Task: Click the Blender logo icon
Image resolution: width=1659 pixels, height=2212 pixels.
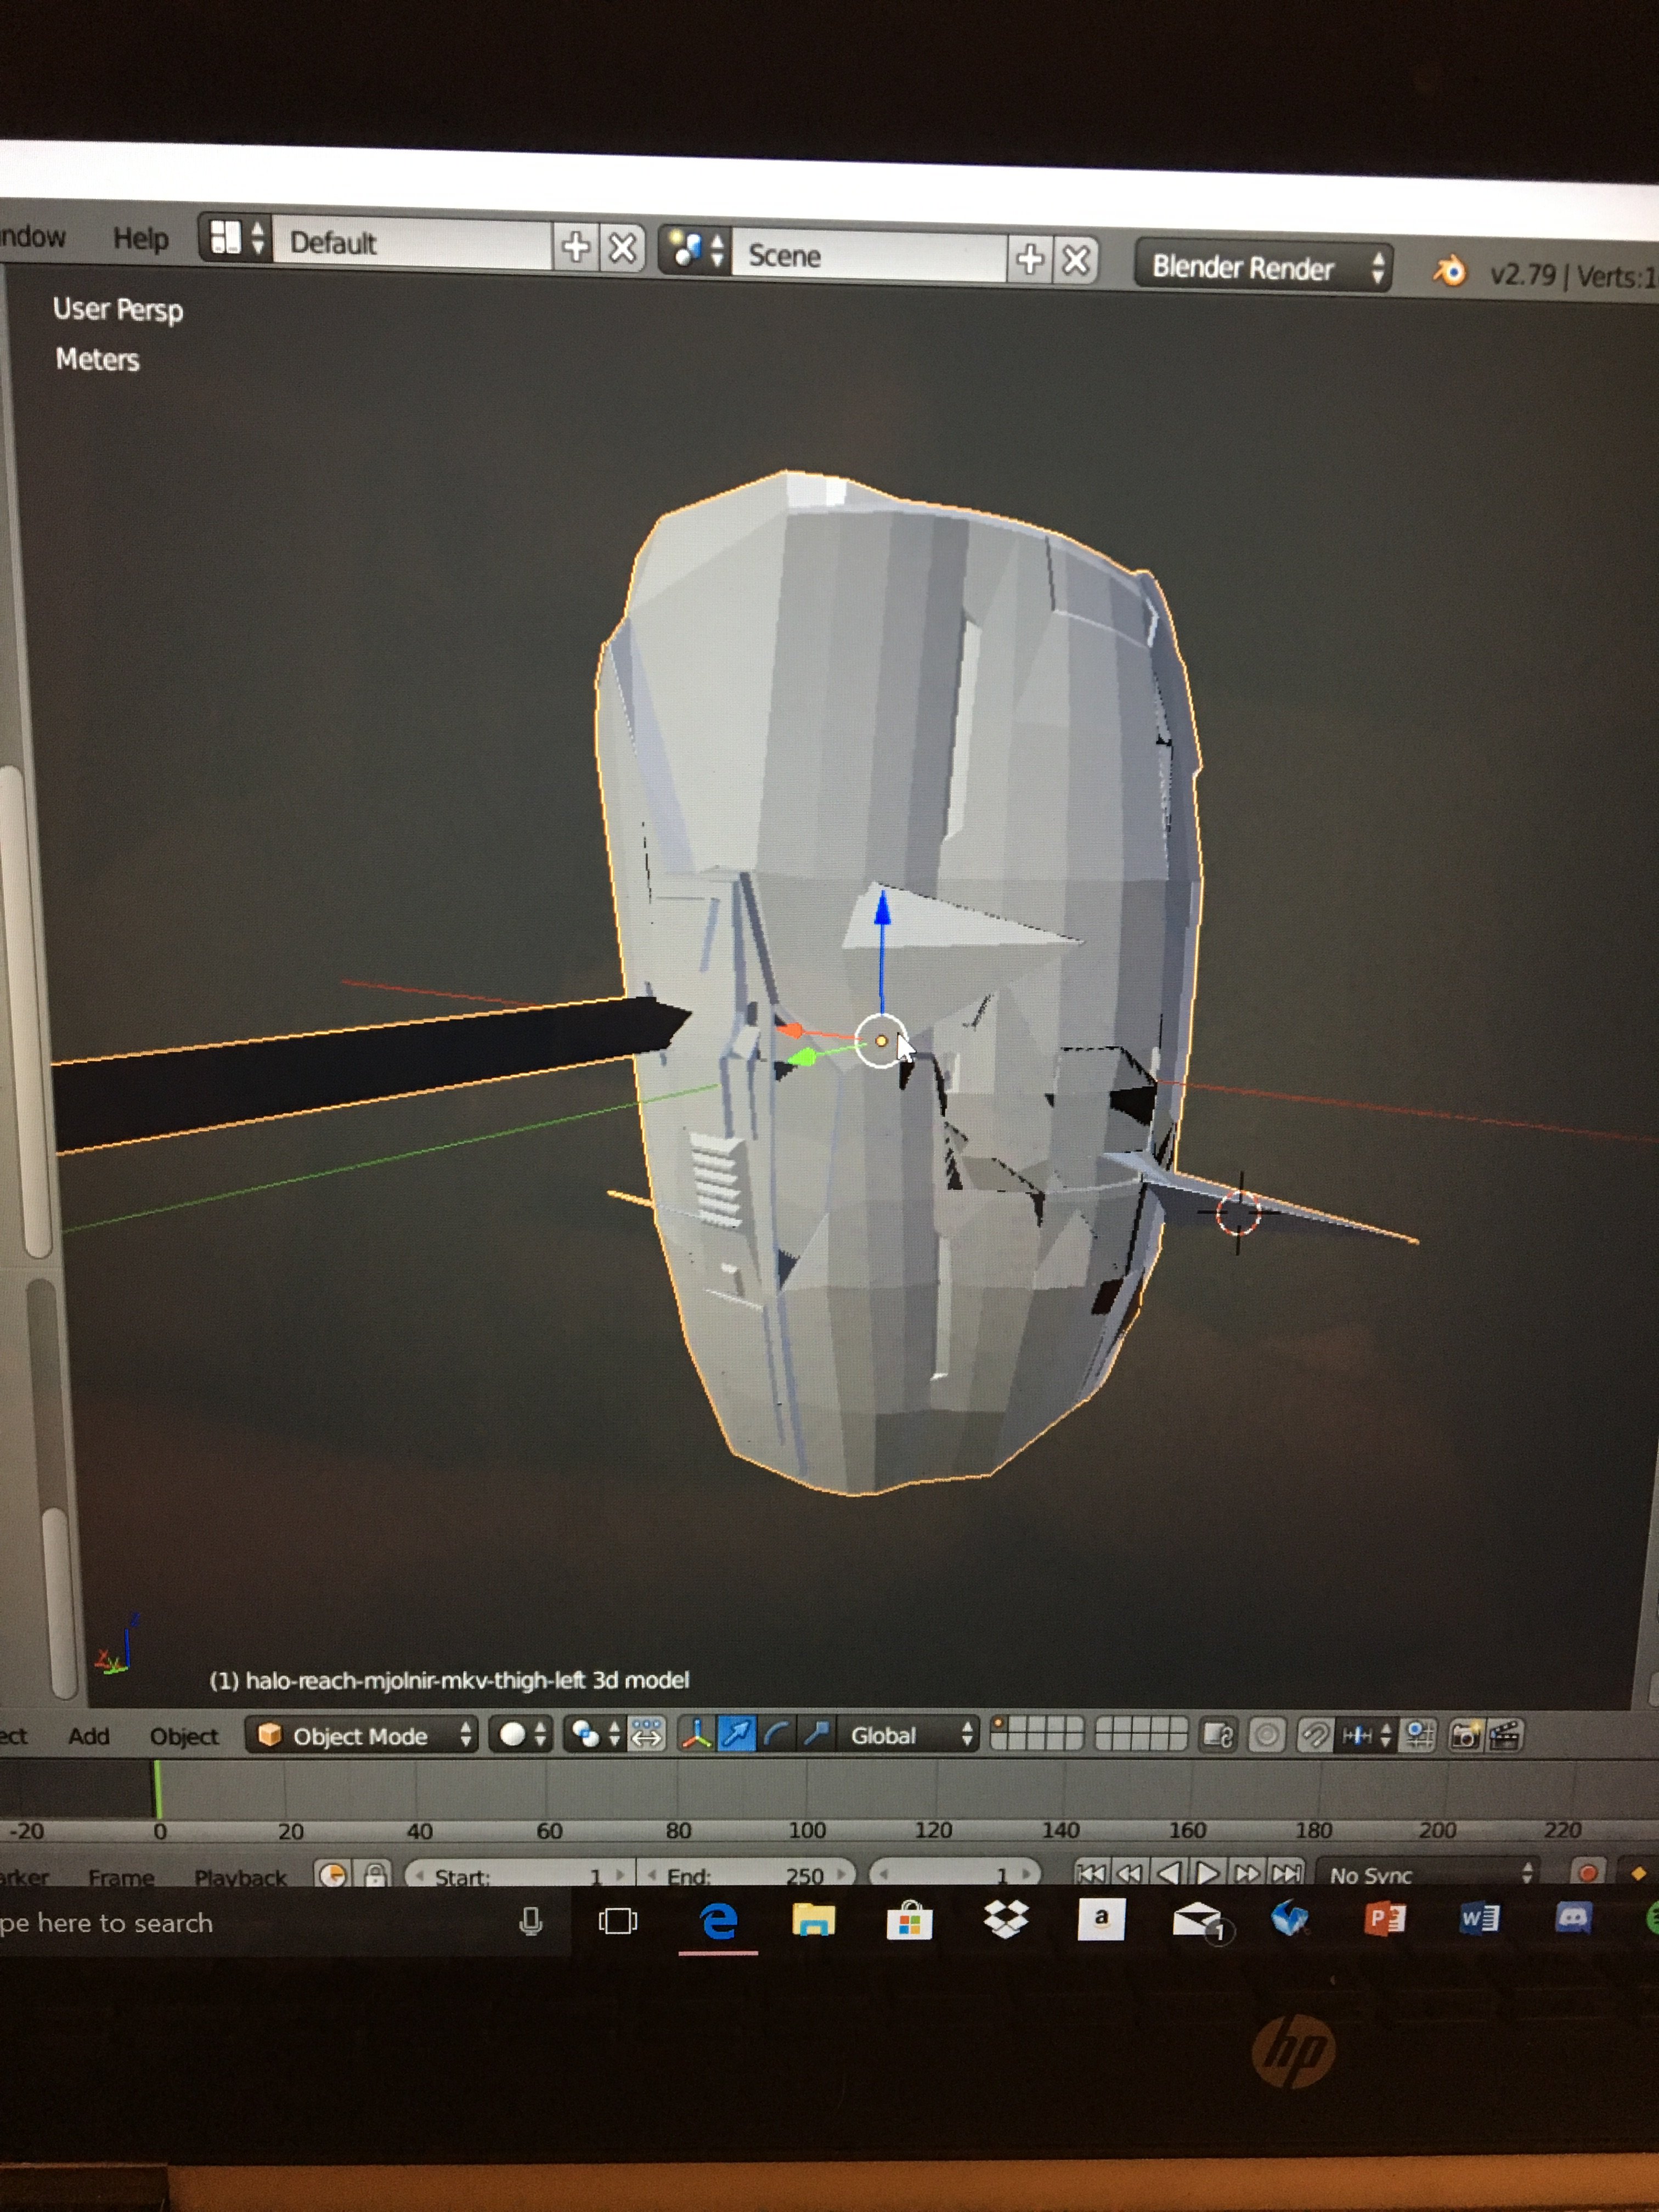Action: 1450,271
